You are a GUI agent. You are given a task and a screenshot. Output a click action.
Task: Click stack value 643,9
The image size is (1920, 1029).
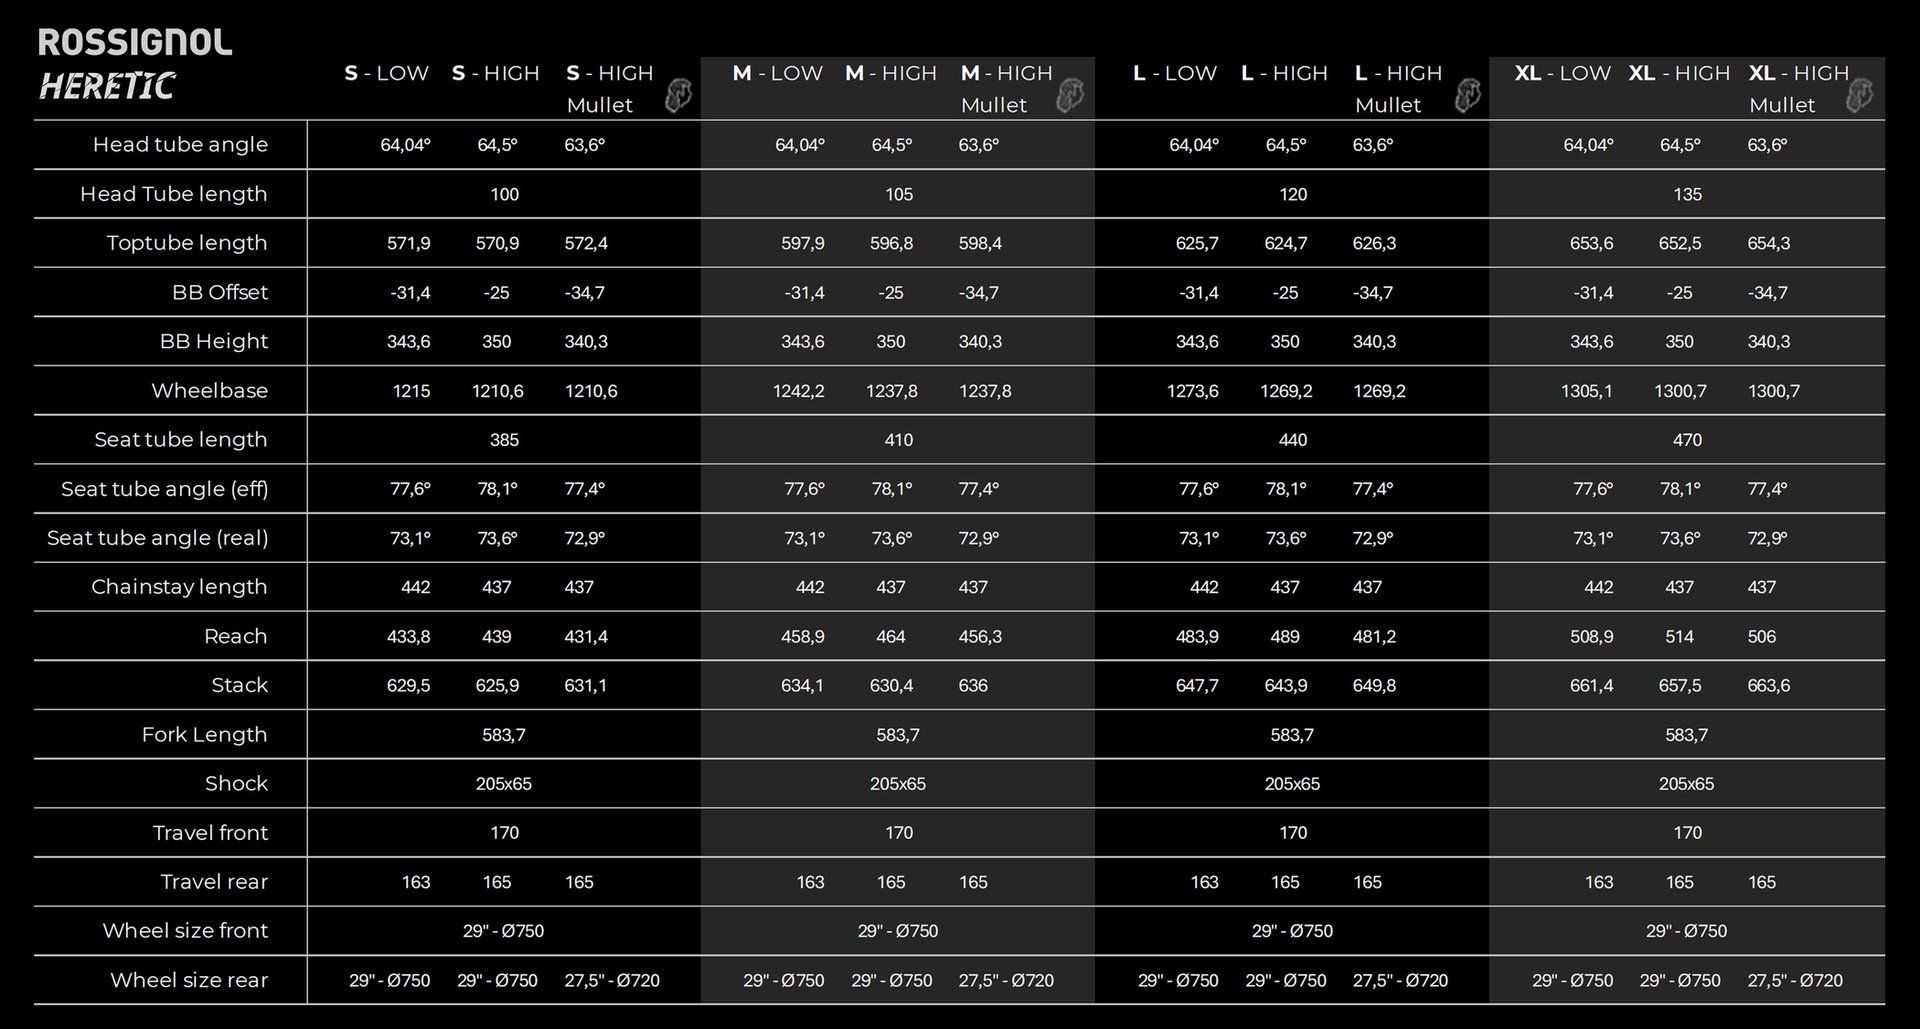pos(1286,686)
